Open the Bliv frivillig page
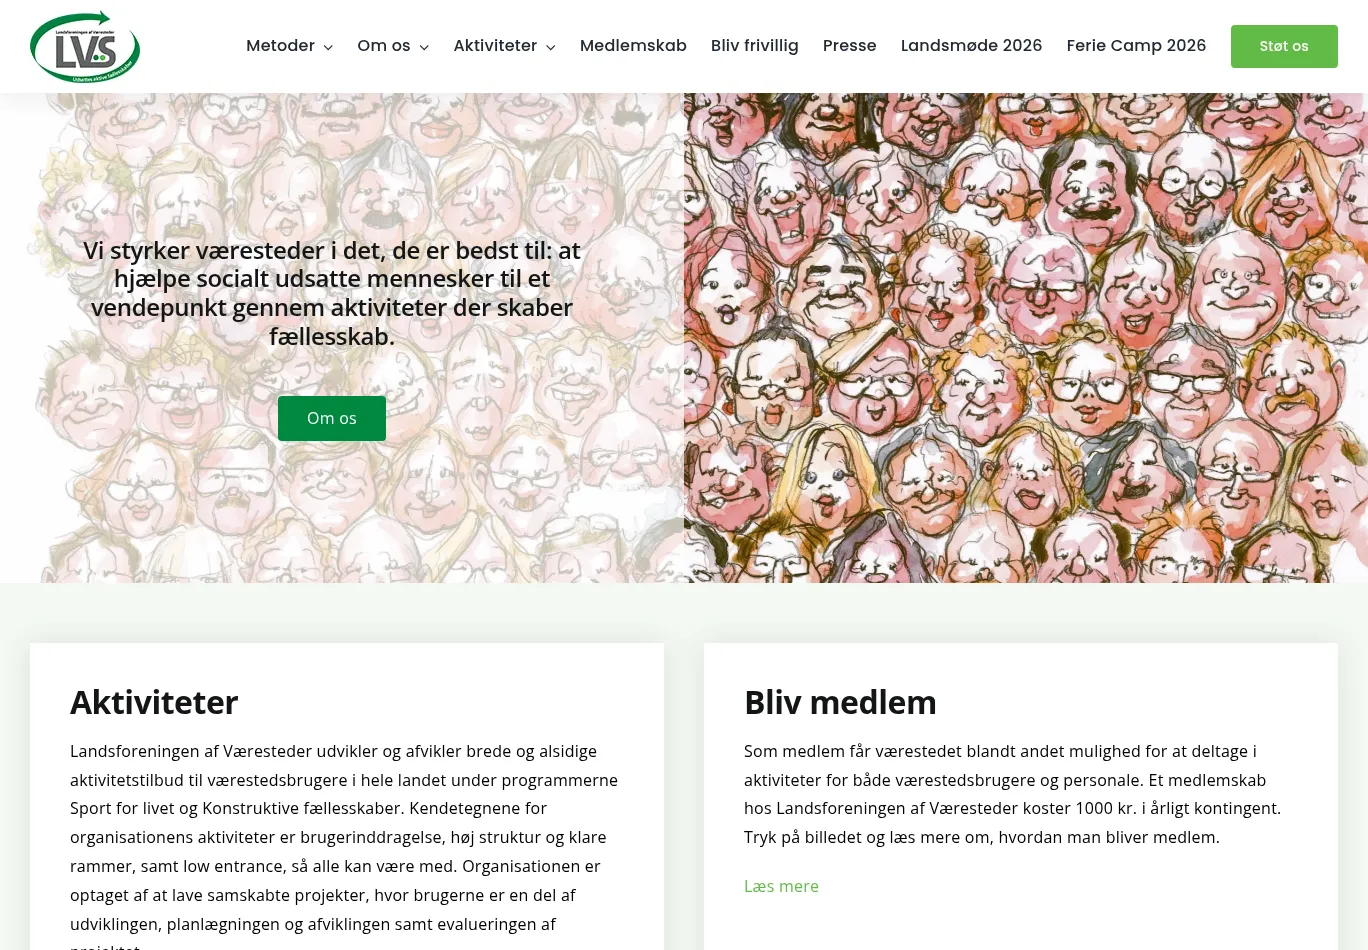 [755, 46]
